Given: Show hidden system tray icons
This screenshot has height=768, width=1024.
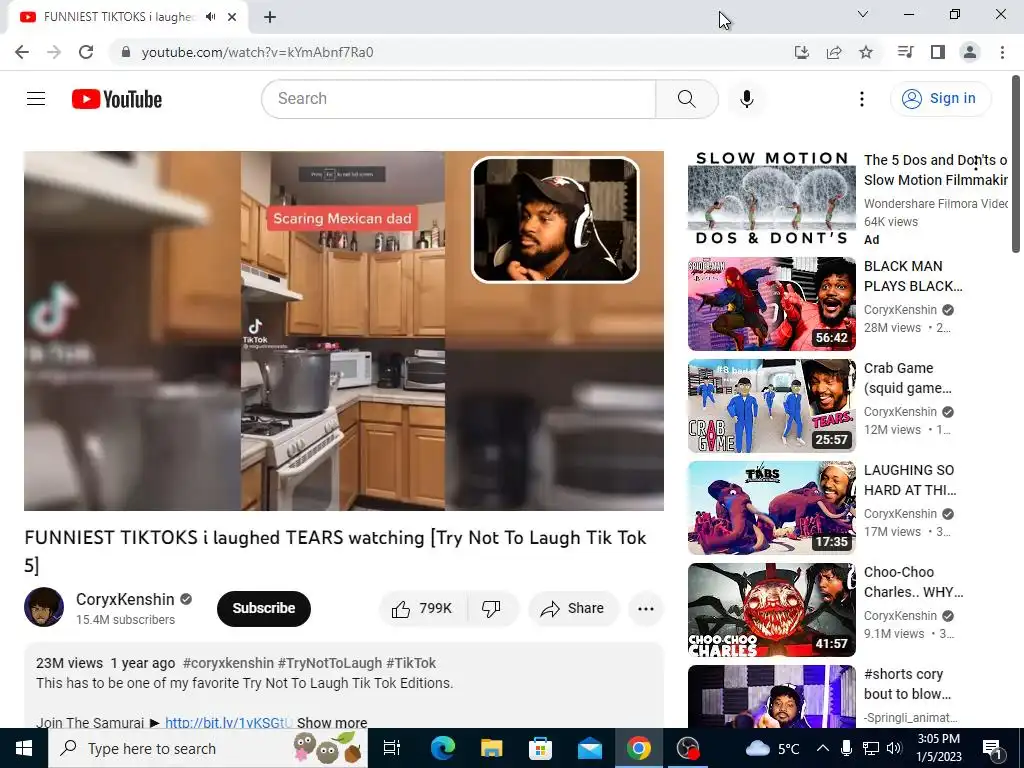Looking at the screenshot, I should [823, 748].
